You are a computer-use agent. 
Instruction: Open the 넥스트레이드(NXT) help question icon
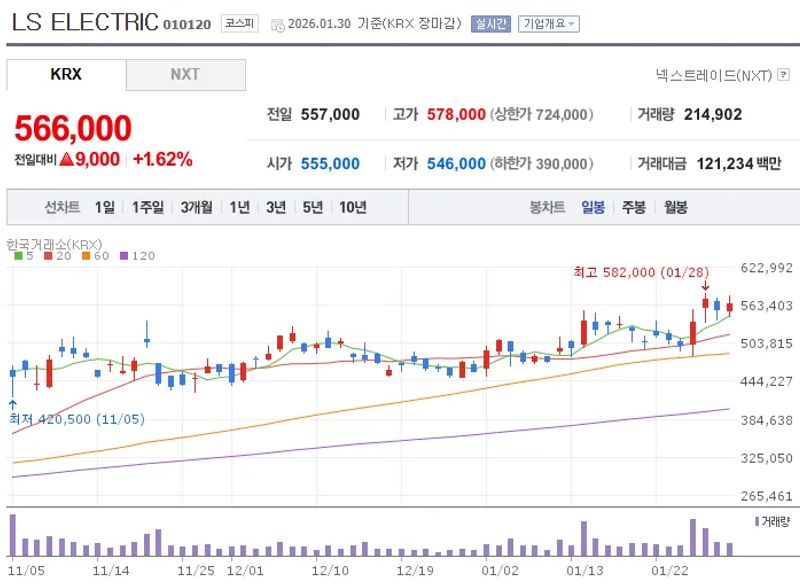point(783,75)
